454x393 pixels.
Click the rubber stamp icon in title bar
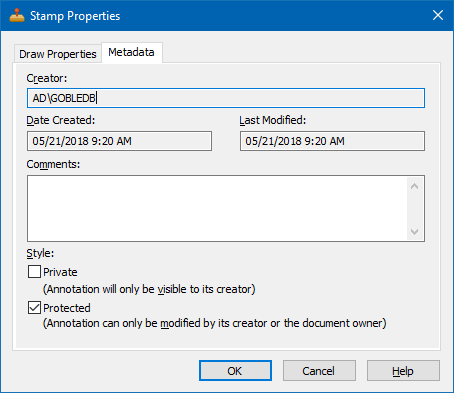point(17,15)
